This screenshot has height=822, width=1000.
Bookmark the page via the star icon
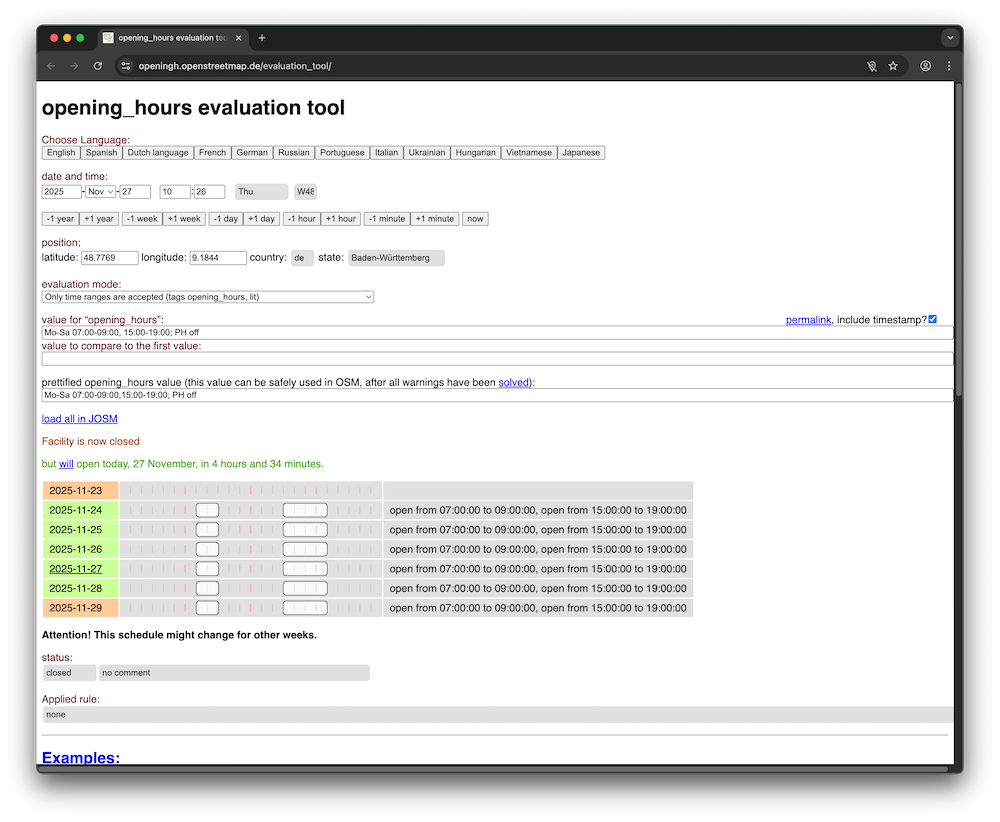pos(893,65)
